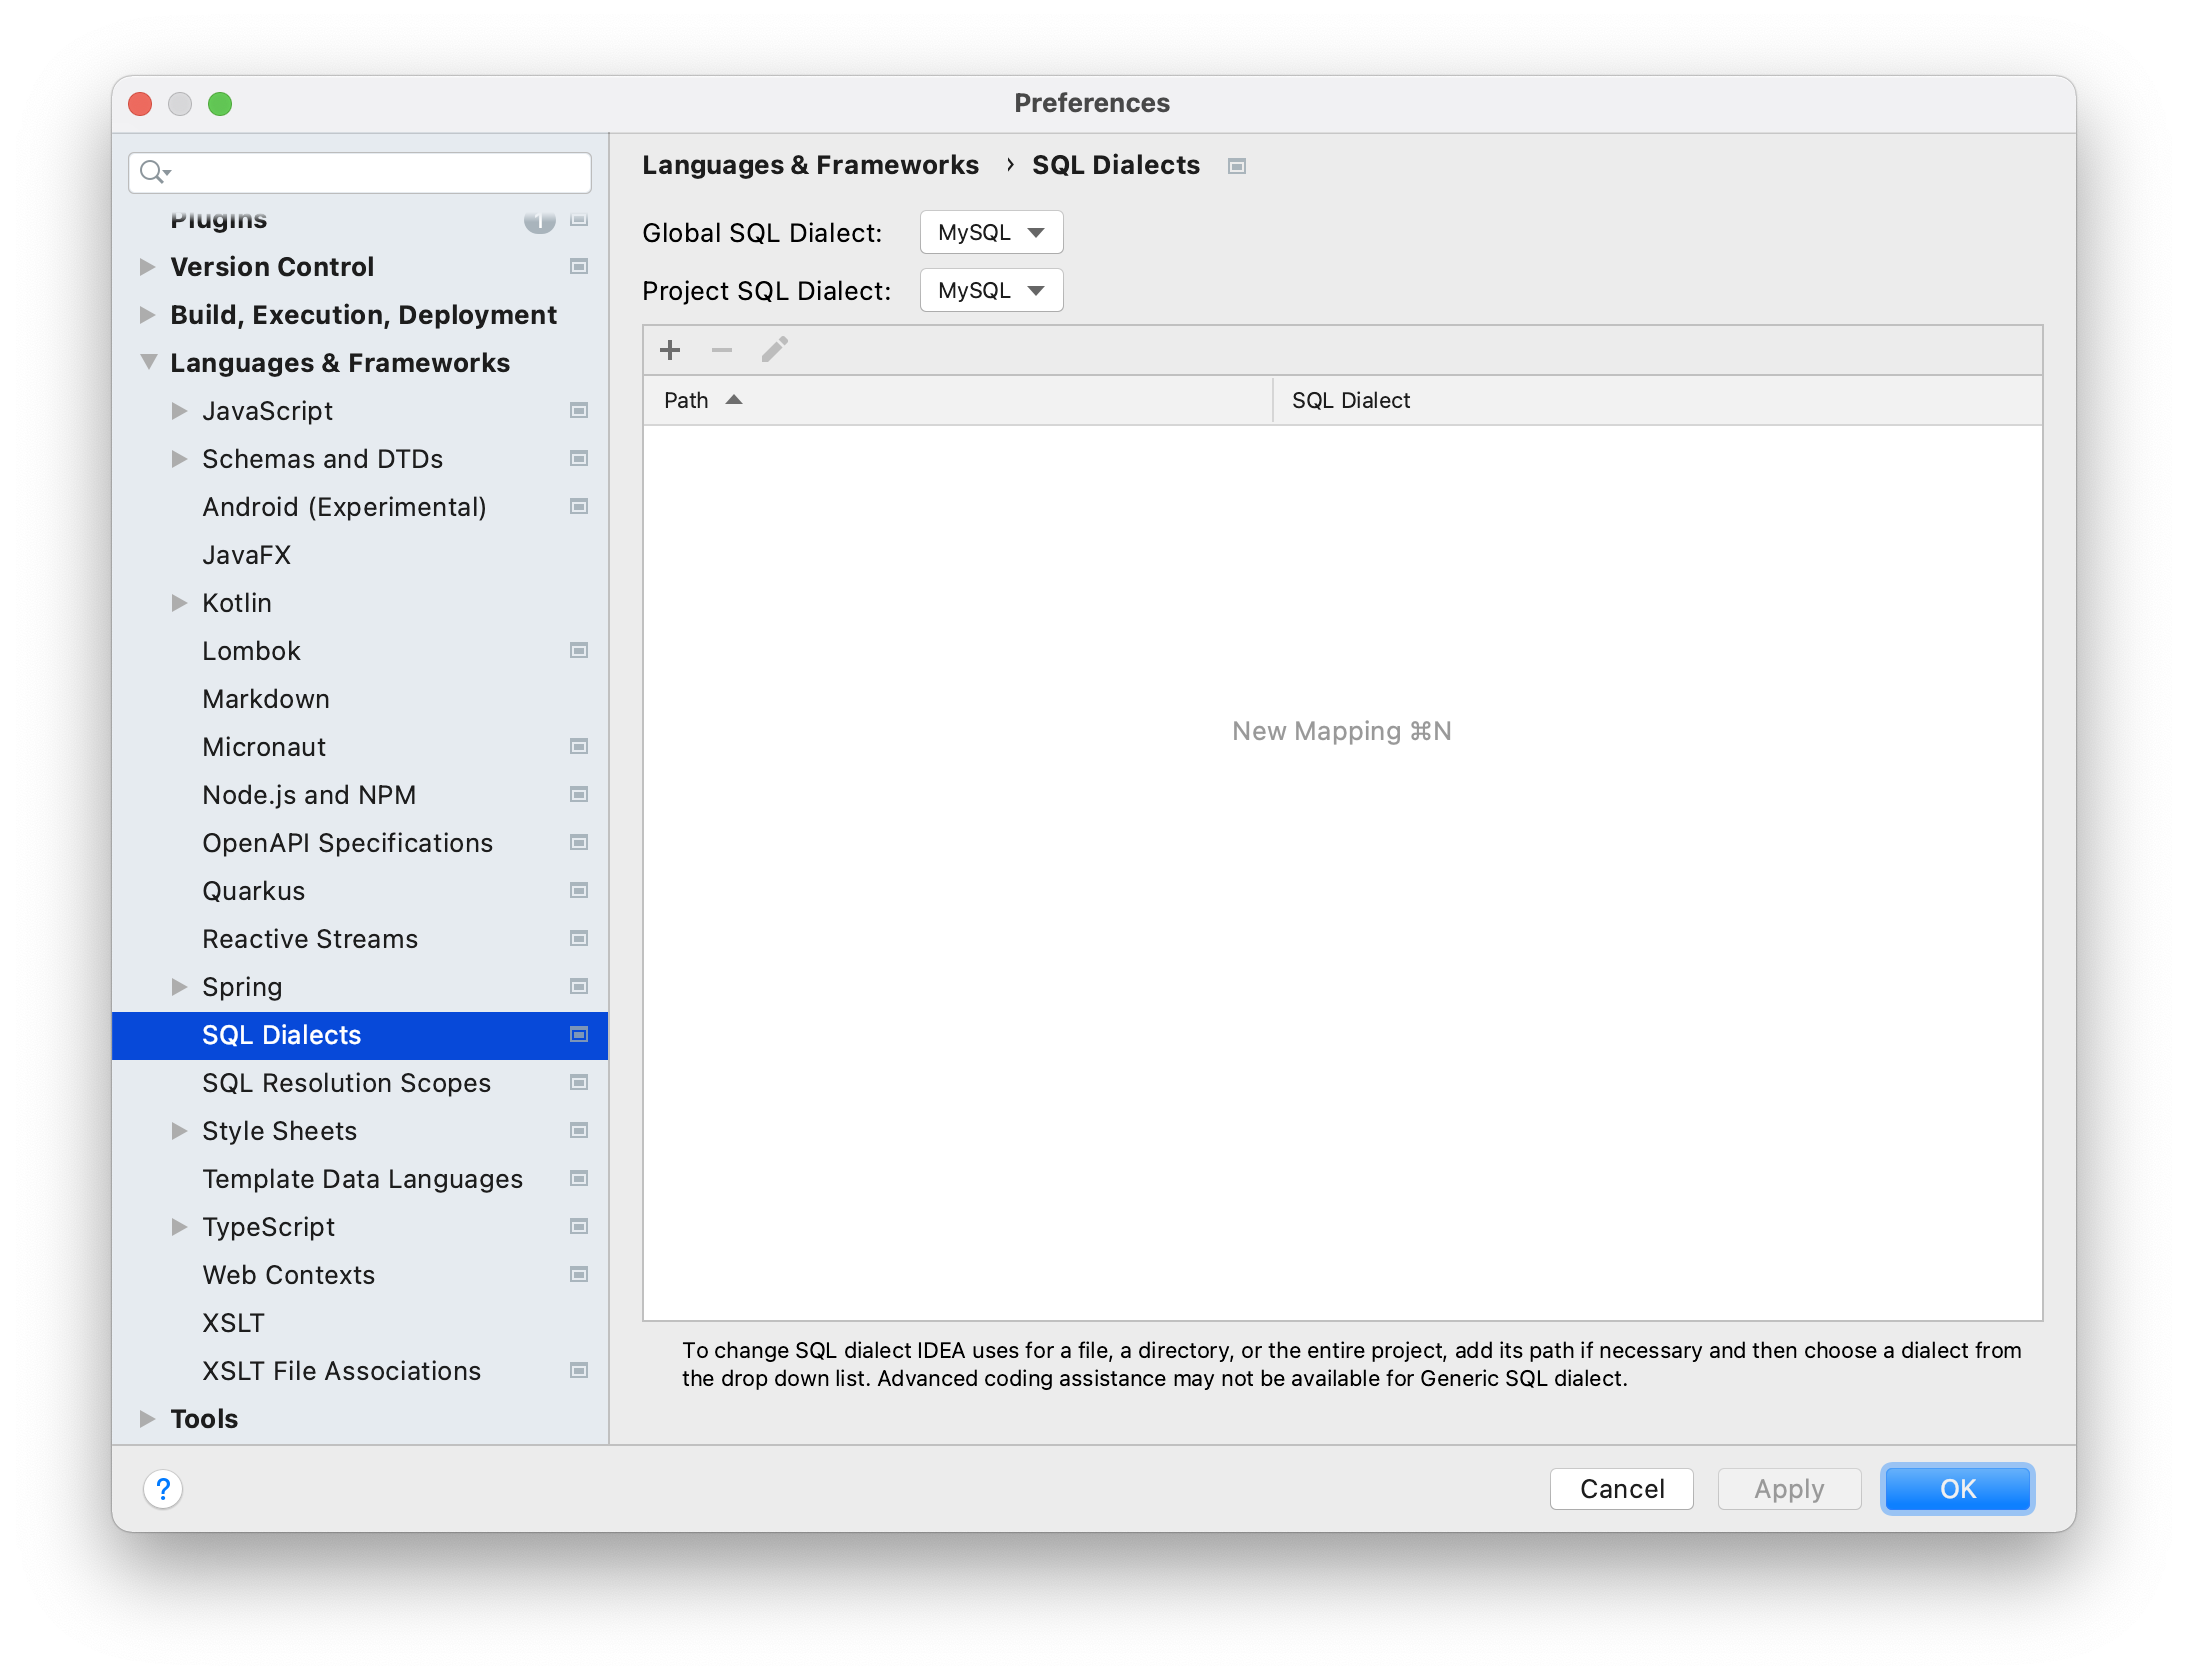This screenshot has height=1680, width=2188.
Task: Click the settings square icon next to Micronaut
Action: coord(578,746)
